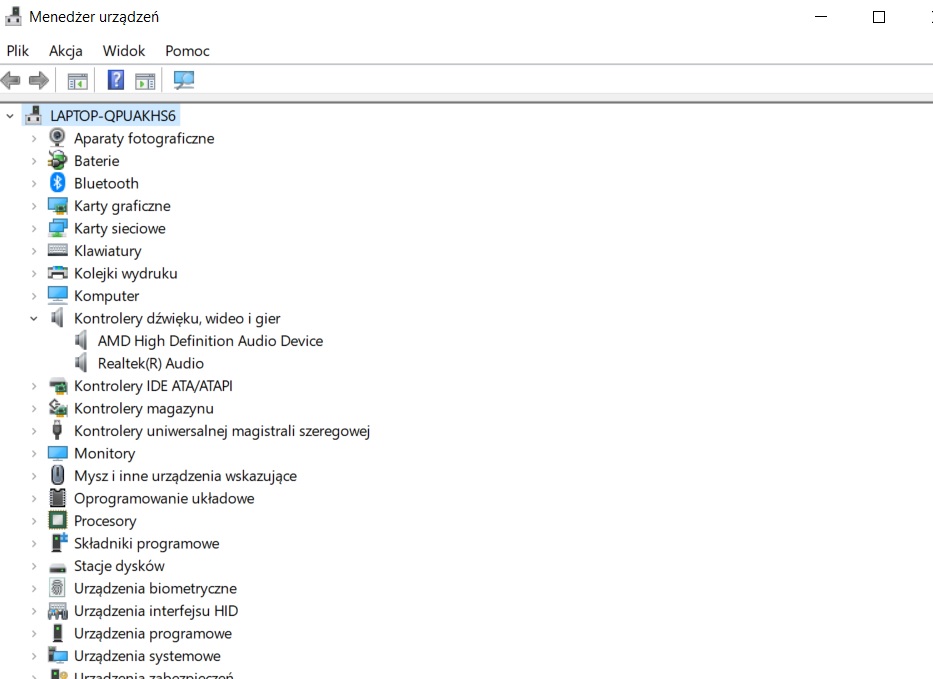Maximize the Menedżer urządzeń window
This screenshot has height=679, width=933.
[x=879, y=17]
